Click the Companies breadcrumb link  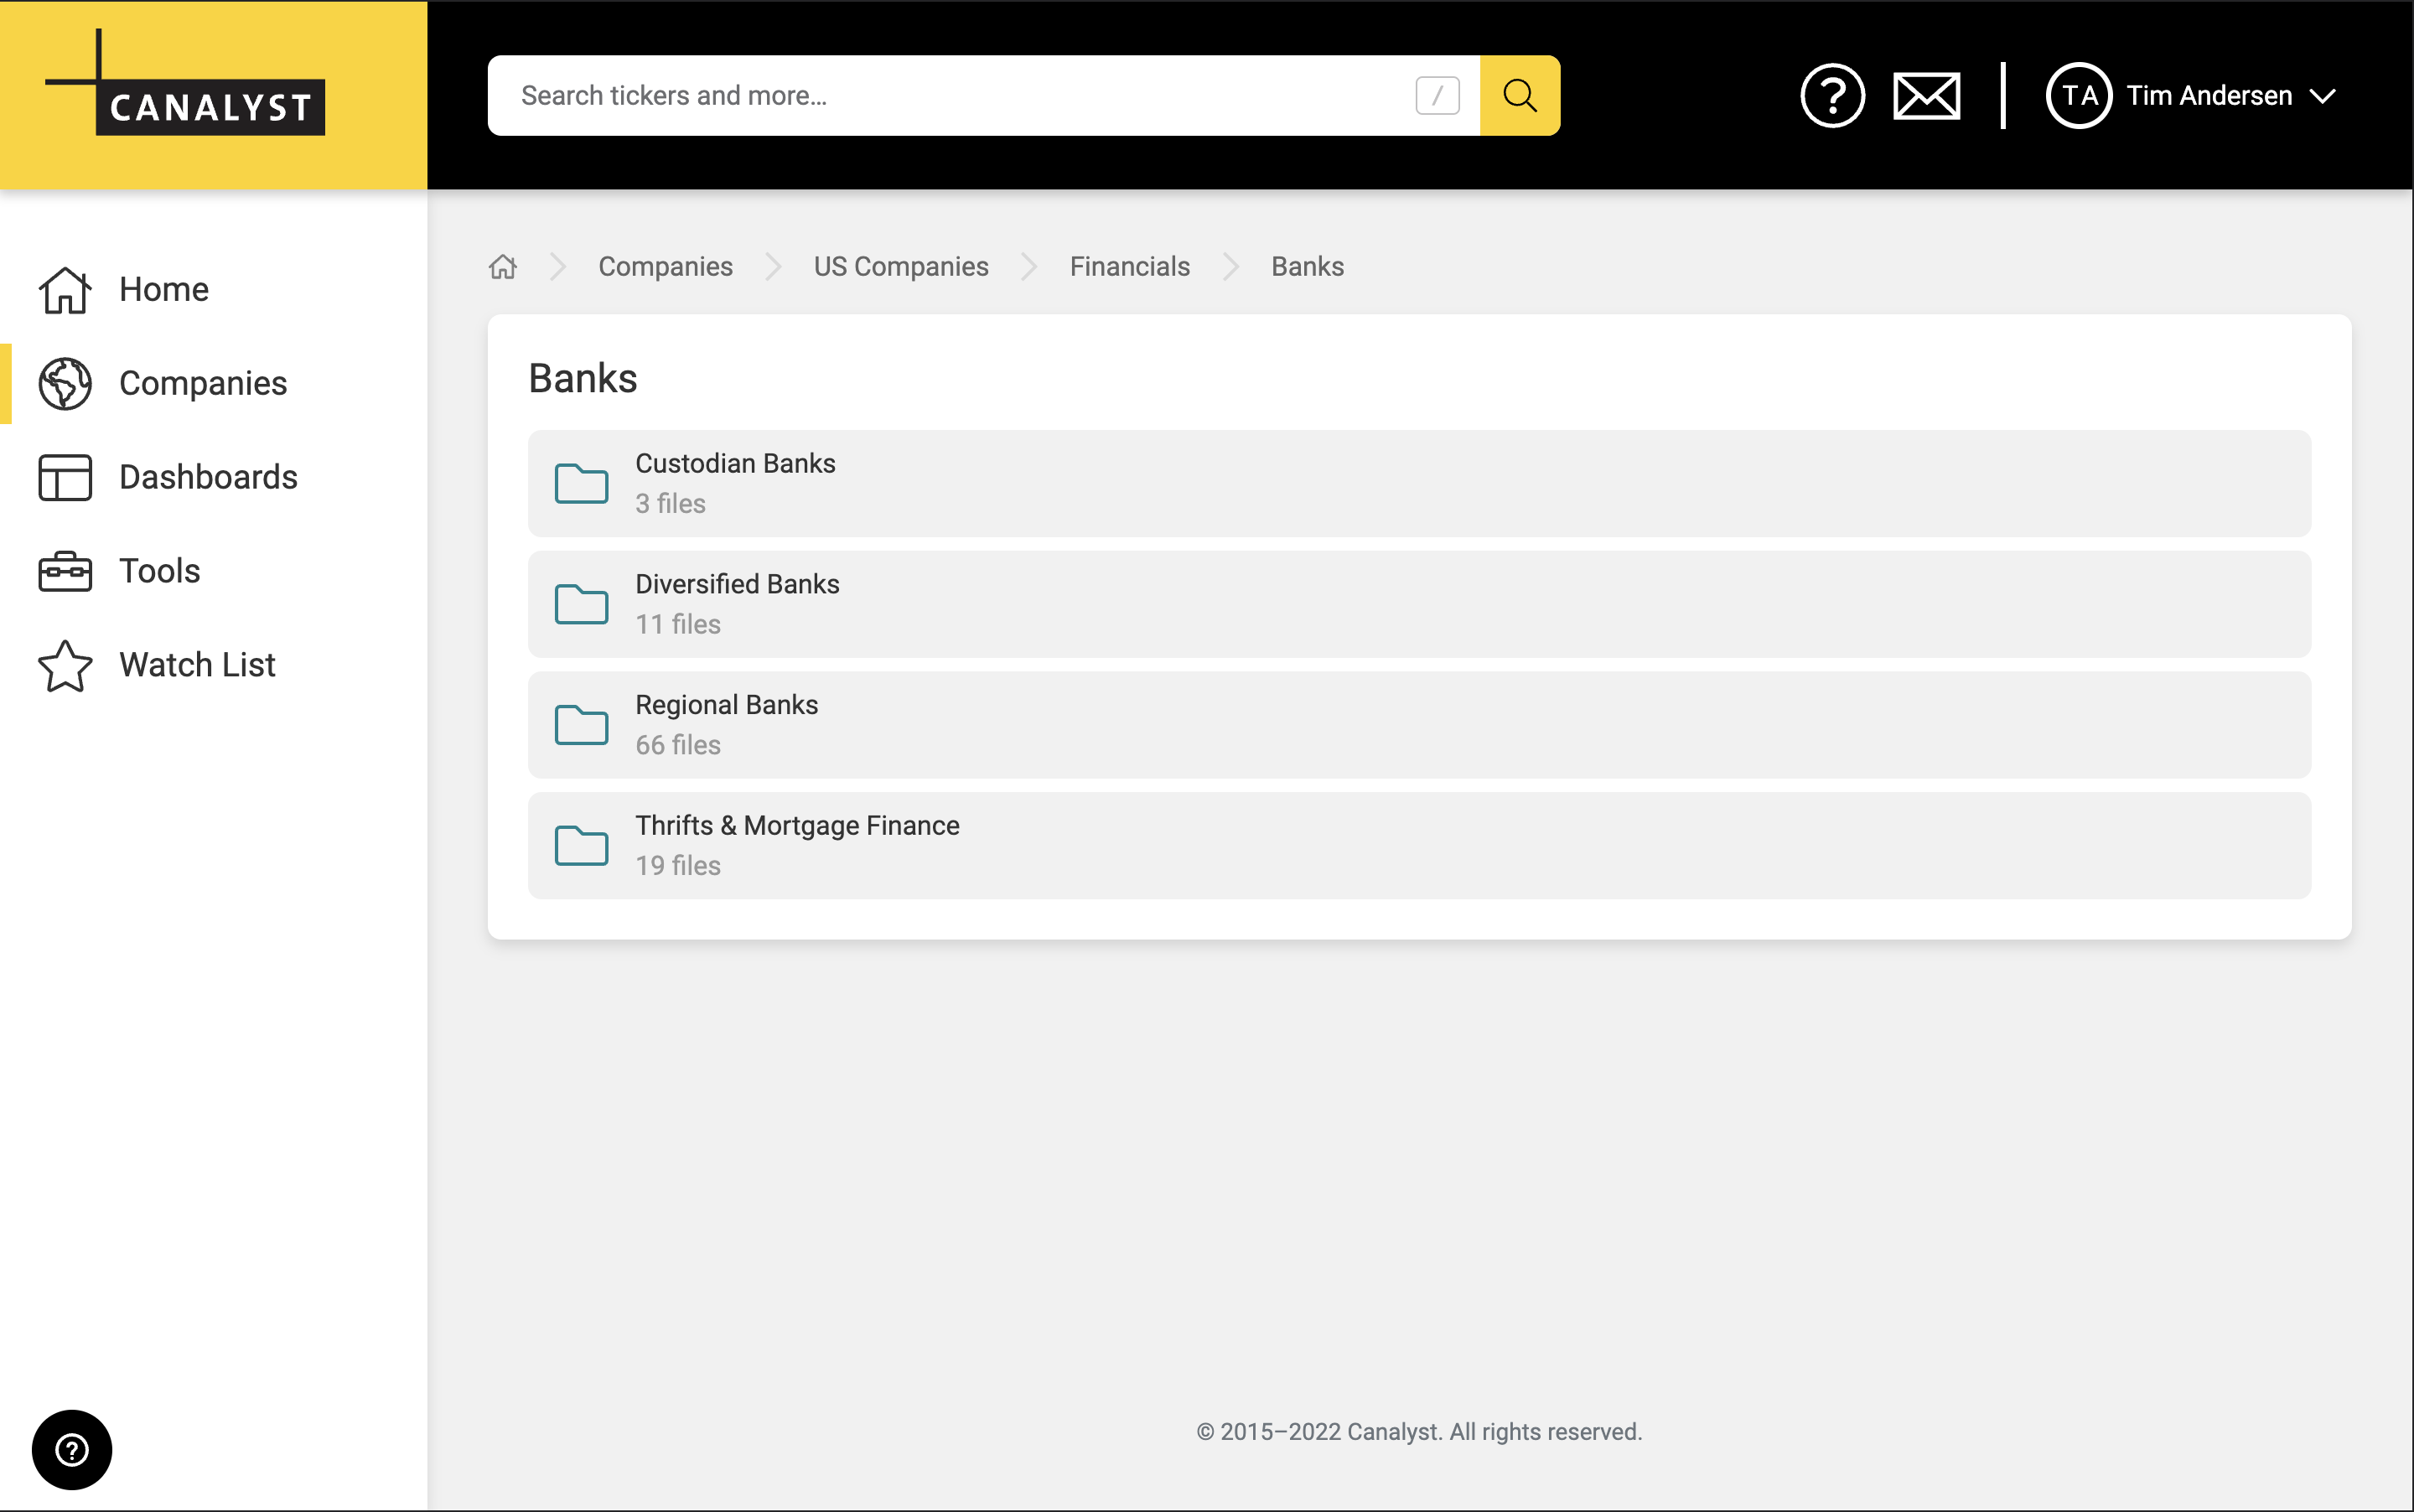[665, 267]
